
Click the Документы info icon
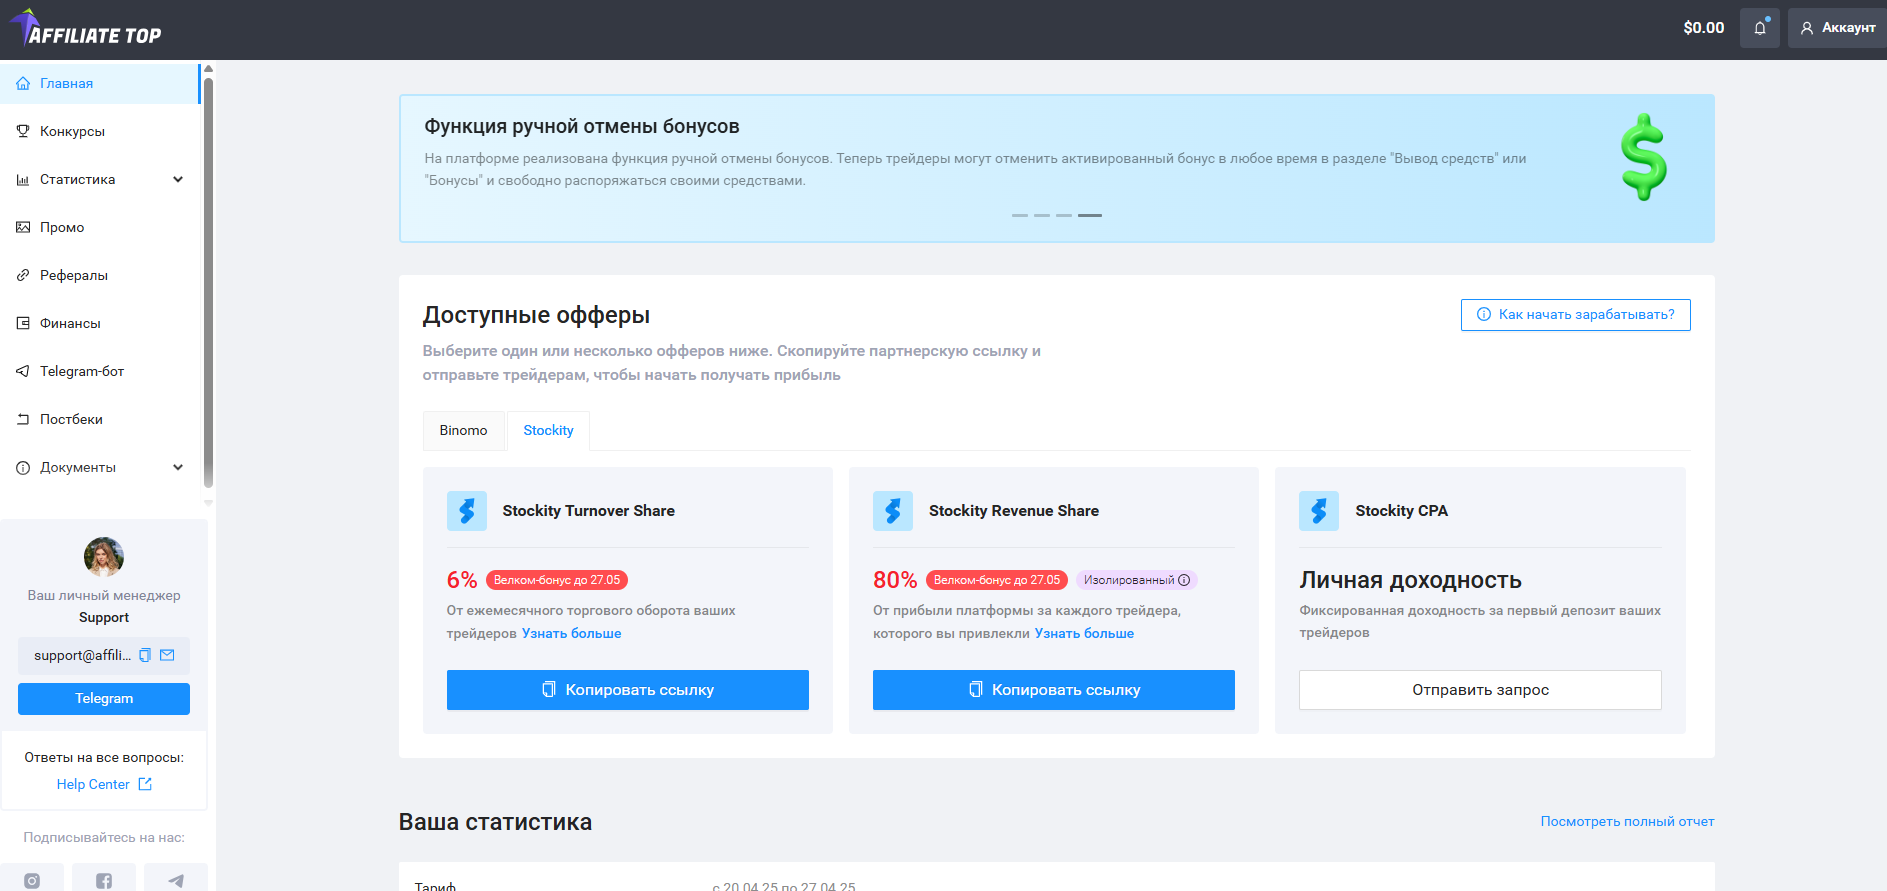click(23, 467)
